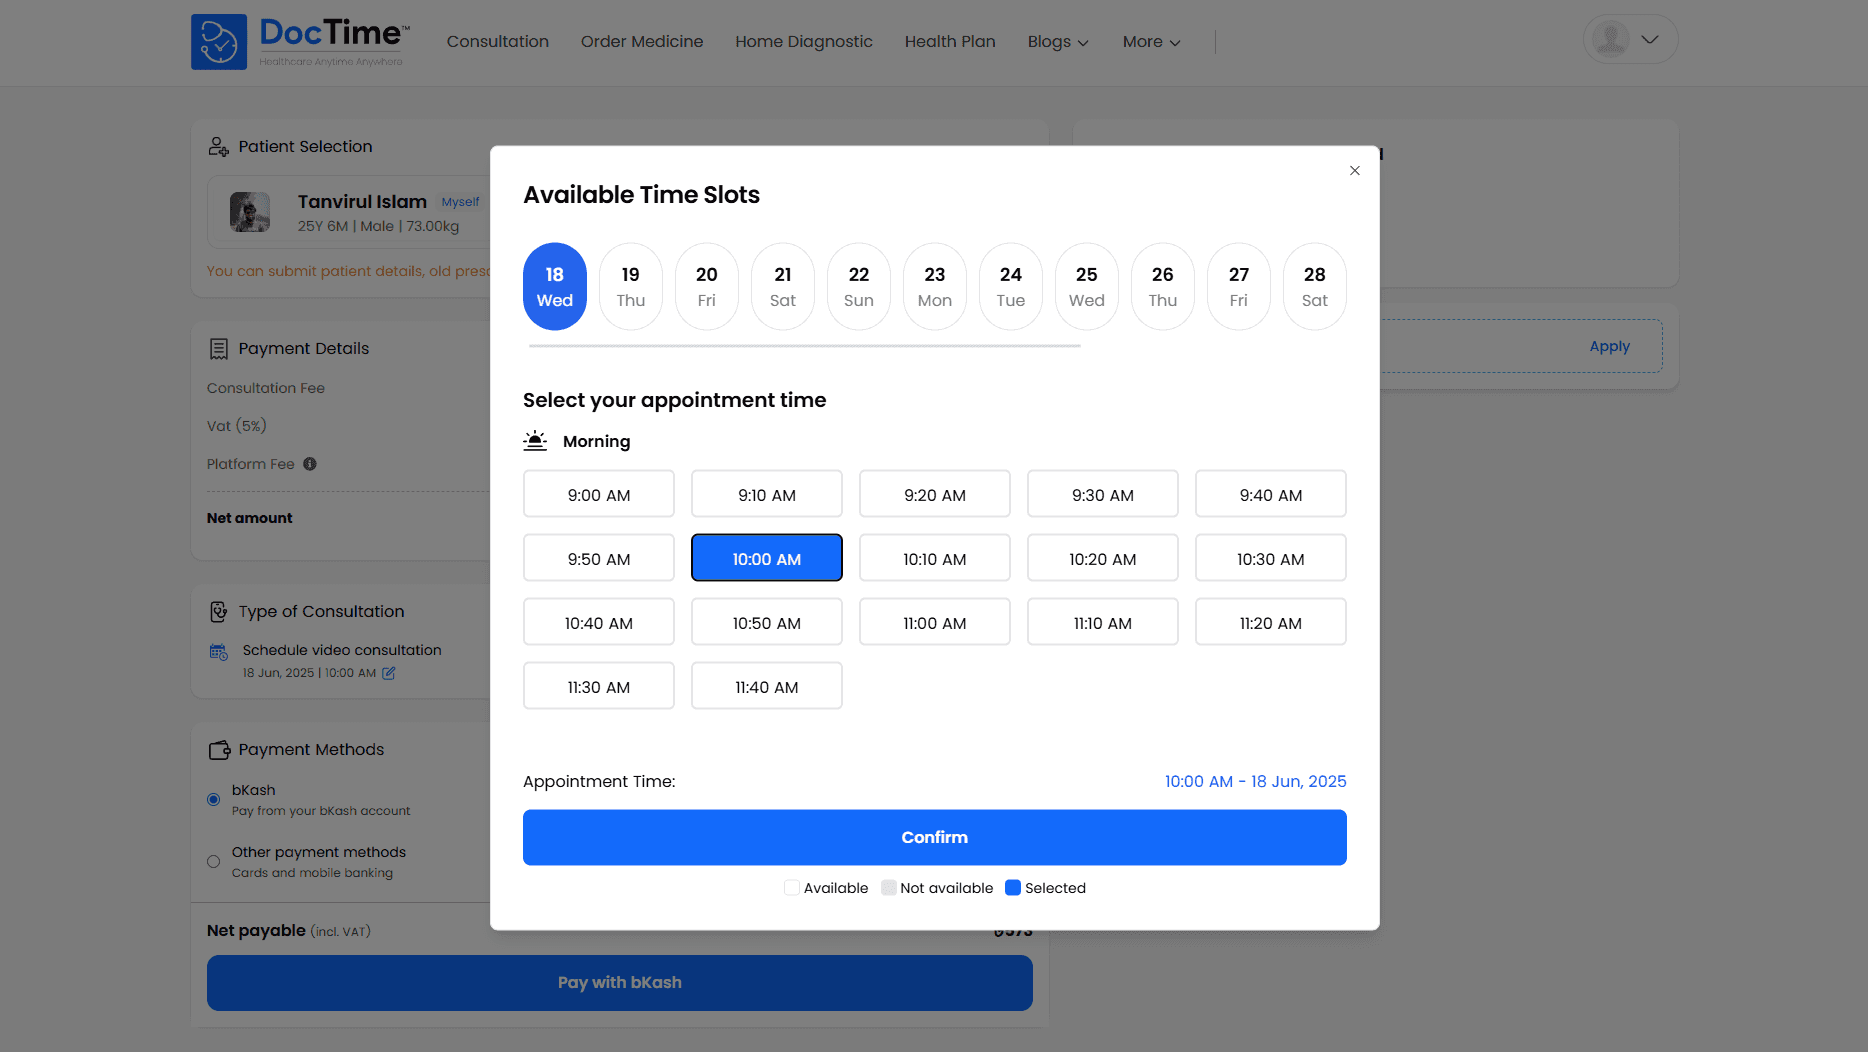The width and height of the screenshot is (1868, 1052).
Task: Click Apply for the promo code
Action: pos(1609,346)
